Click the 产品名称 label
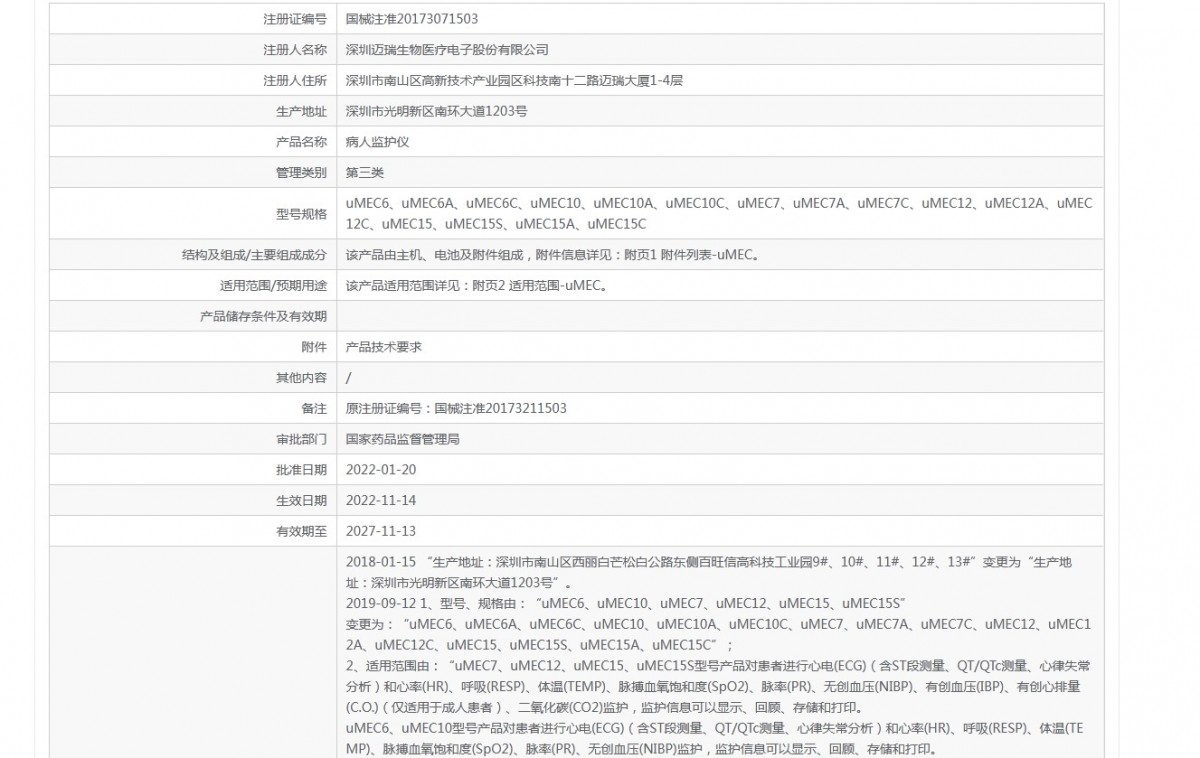 pyautogui.click(x=301, y=142)
